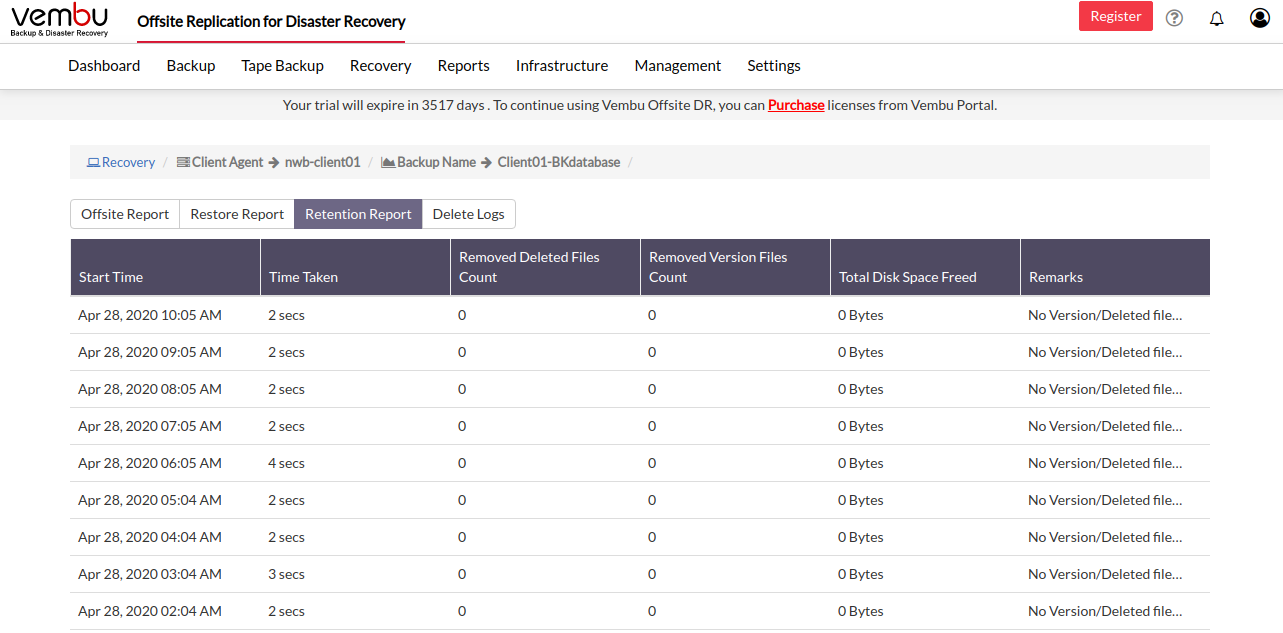The image size is (1283, 633).
Task: Open the Management menu
Action: (678, 66)
